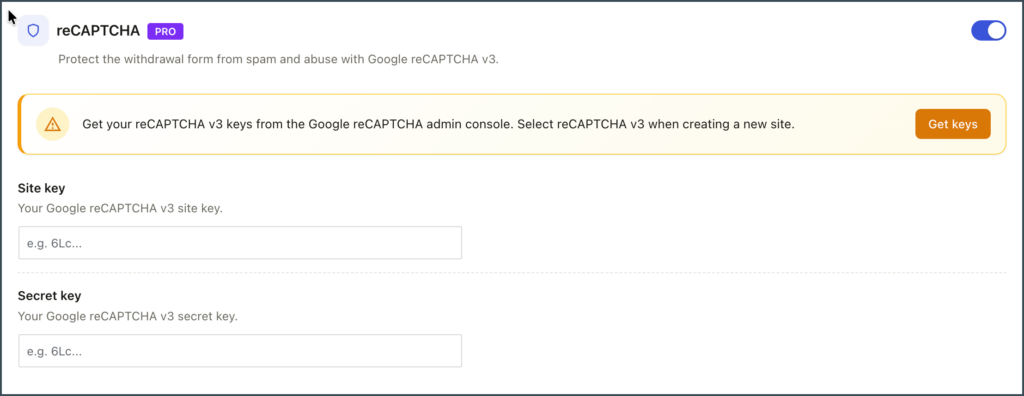Click the Secret key label
1024x396 pixels.
[x=50, y=296]
